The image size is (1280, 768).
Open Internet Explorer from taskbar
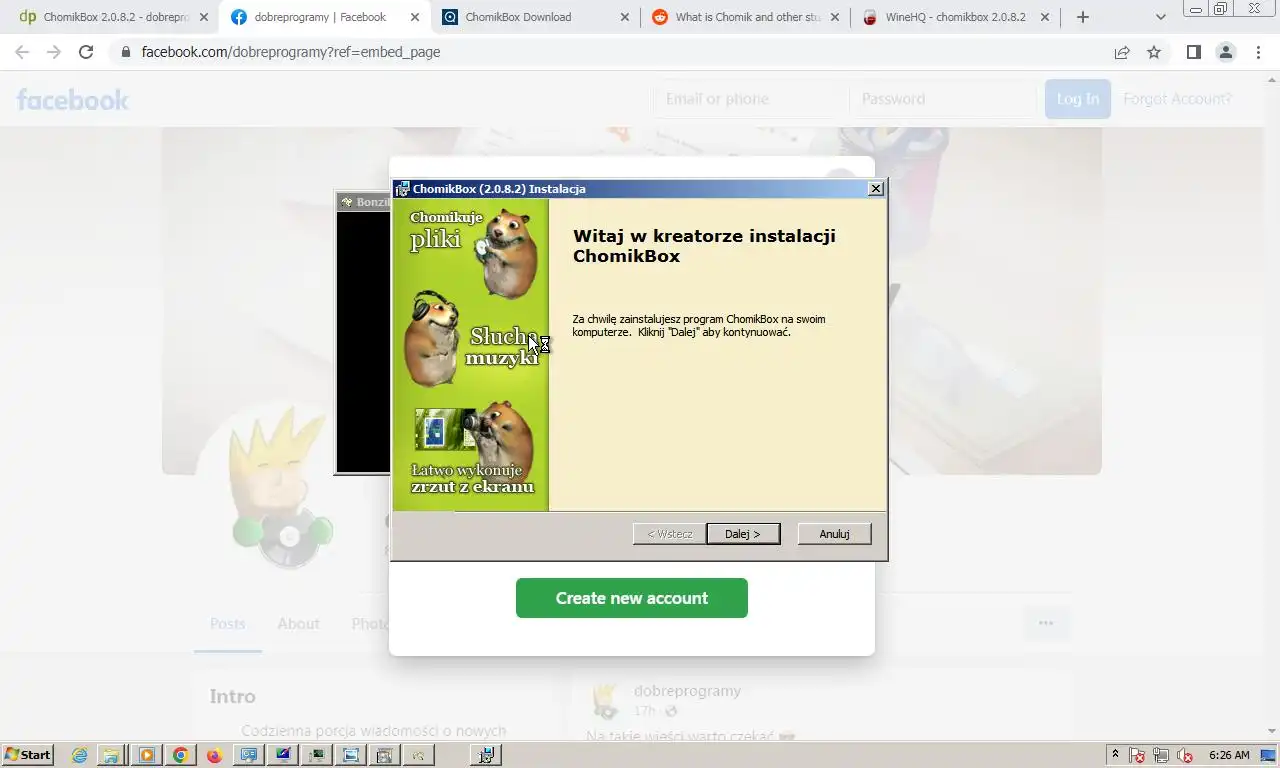79,755
